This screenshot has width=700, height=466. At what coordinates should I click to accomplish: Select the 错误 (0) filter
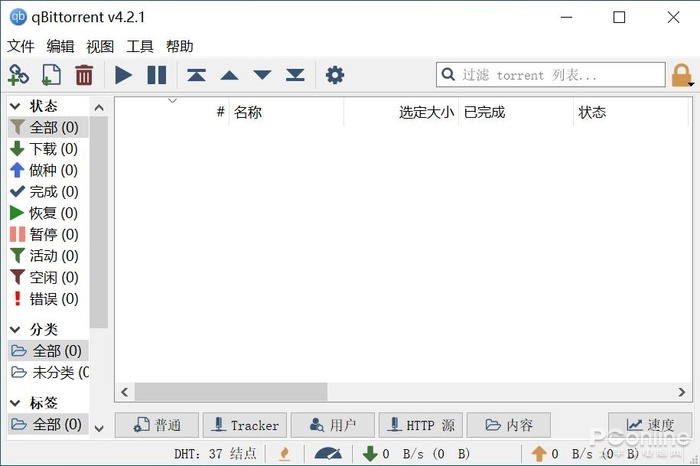[x=48, y=299]
